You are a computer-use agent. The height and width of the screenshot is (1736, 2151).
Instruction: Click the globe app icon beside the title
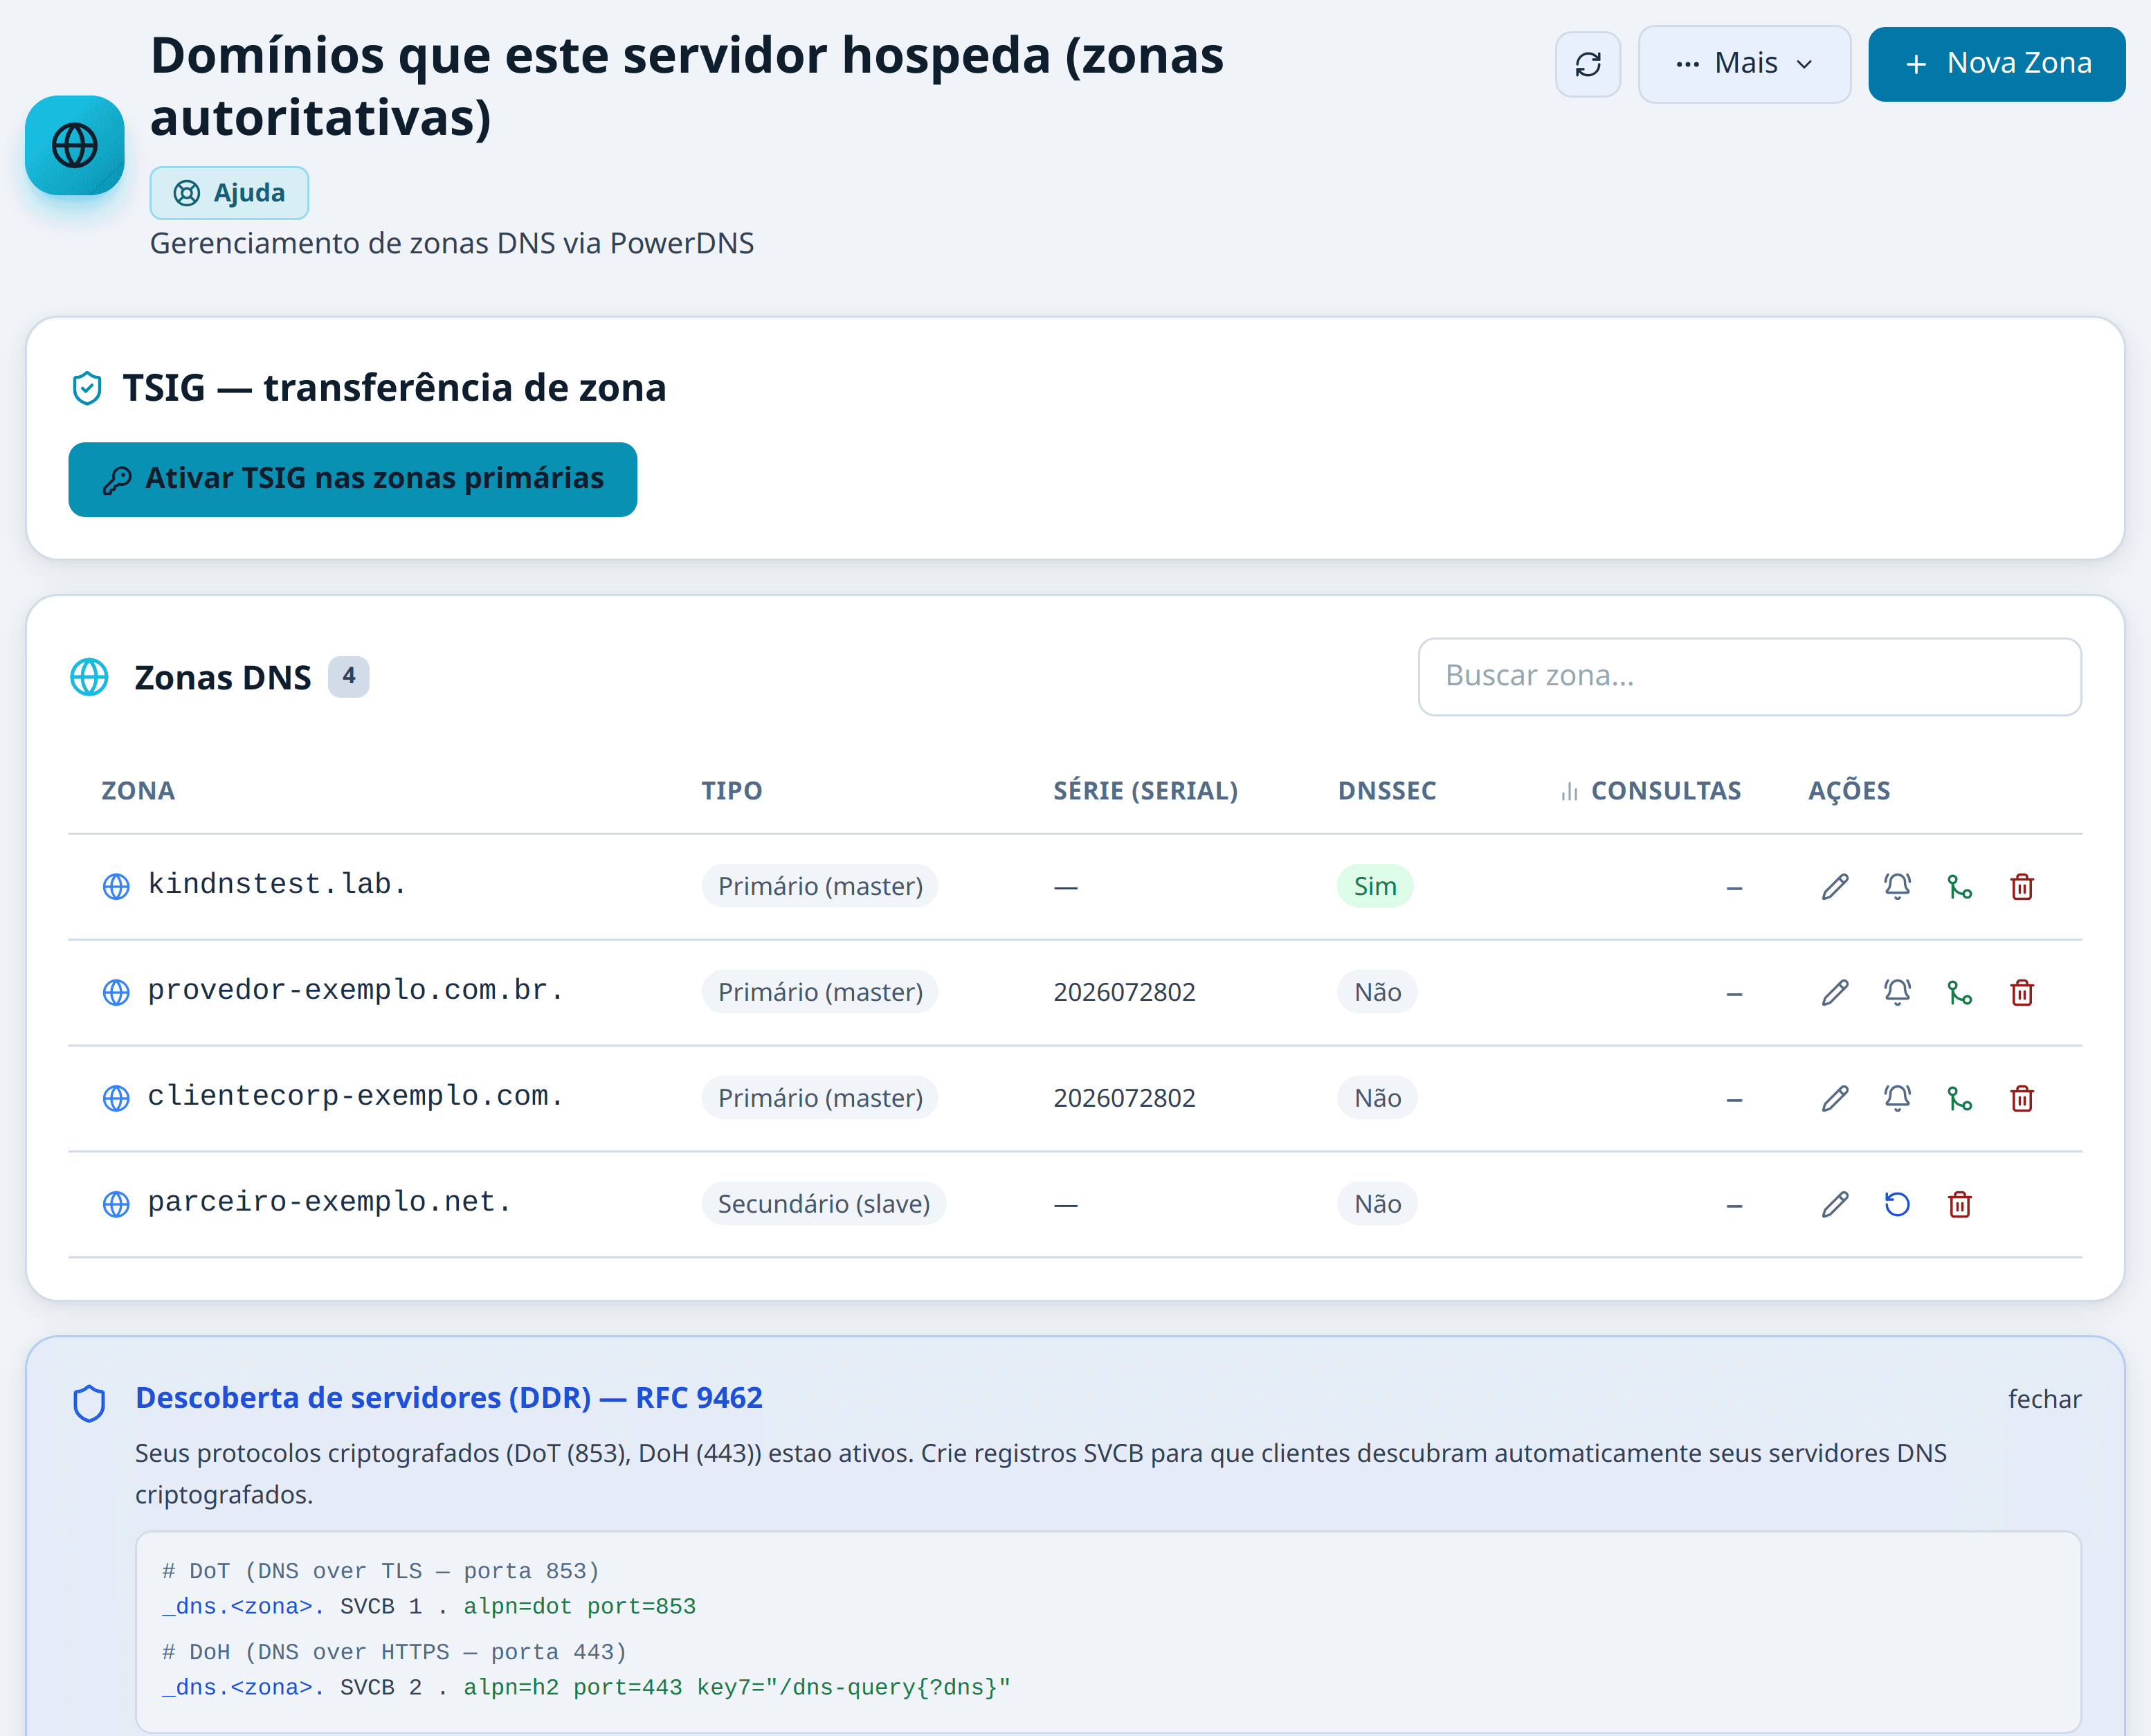tap(75, 145)
